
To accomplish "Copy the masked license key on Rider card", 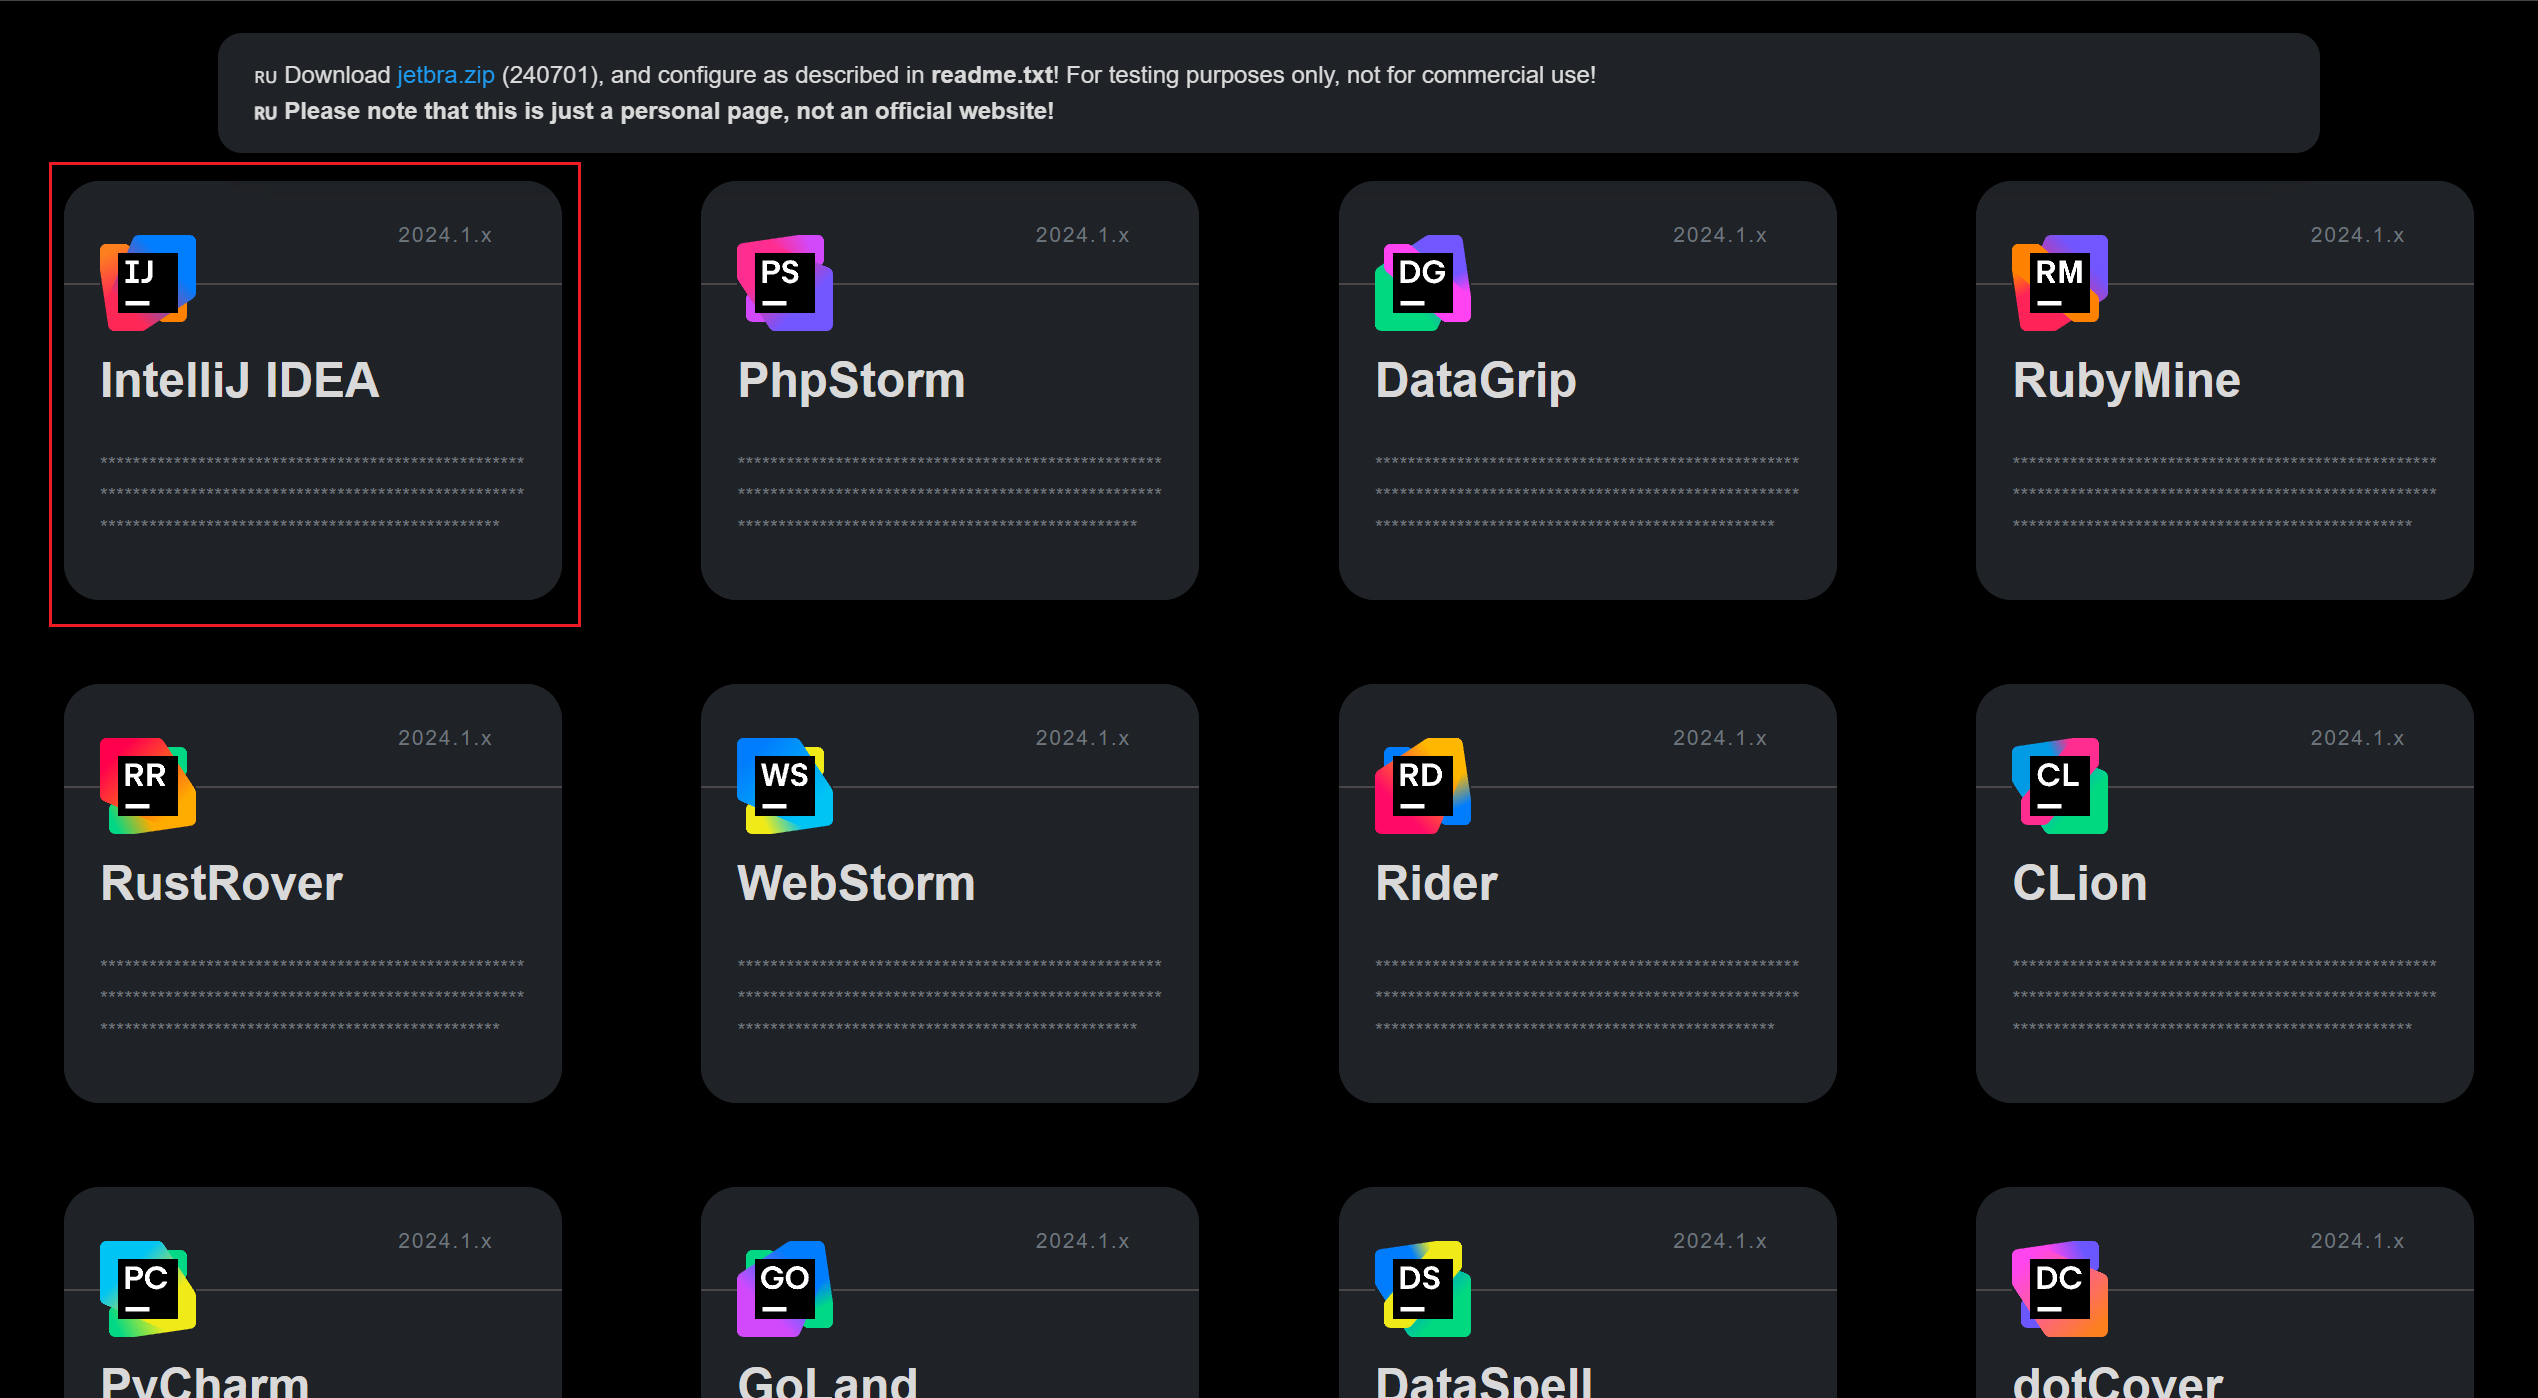I will click(x=1587, y=995).
